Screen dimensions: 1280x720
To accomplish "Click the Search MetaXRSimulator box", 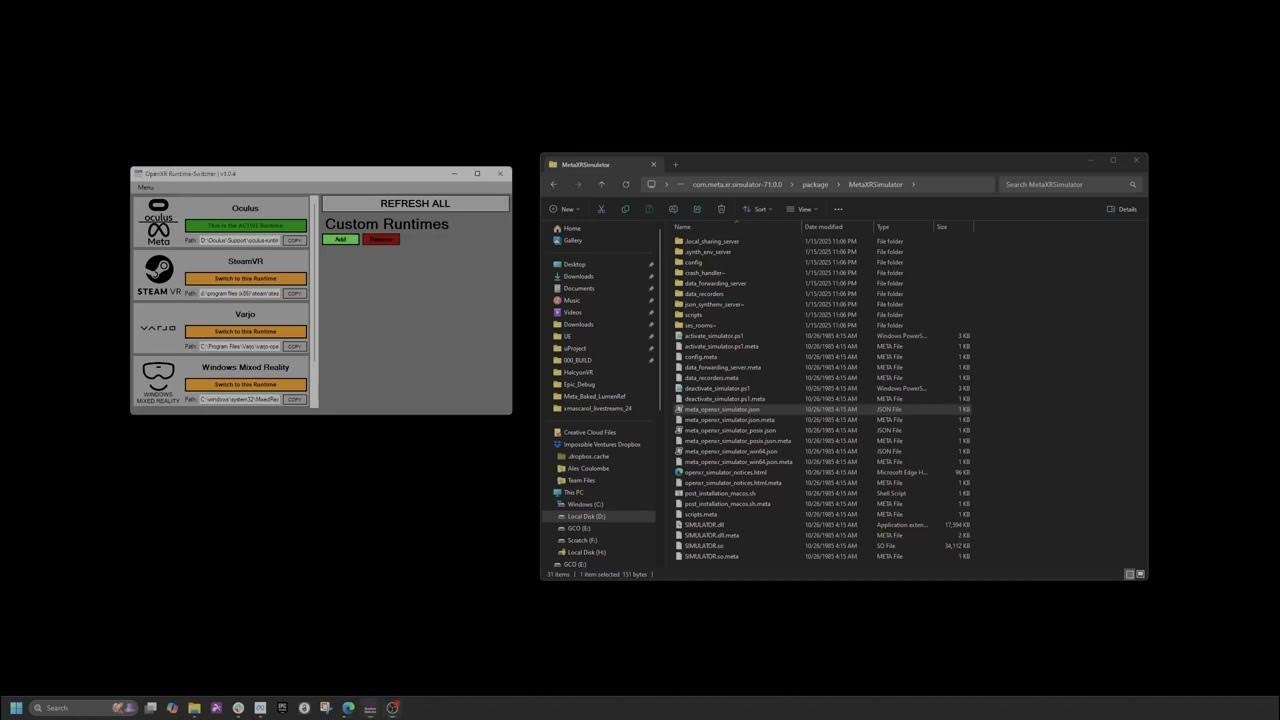I will click(x=1069, y=184).
